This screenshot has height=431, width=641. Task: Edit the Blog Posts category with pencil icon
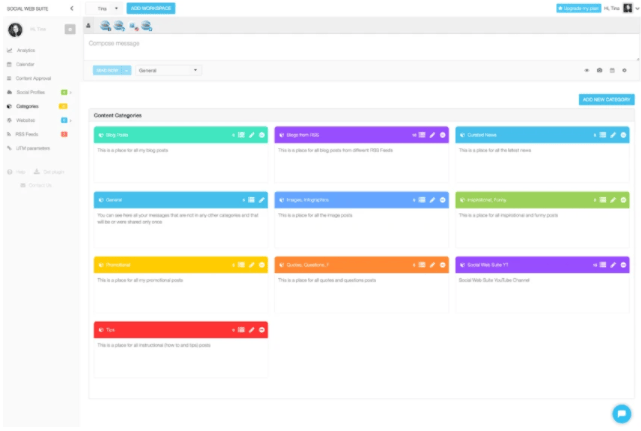click(251, 134)
